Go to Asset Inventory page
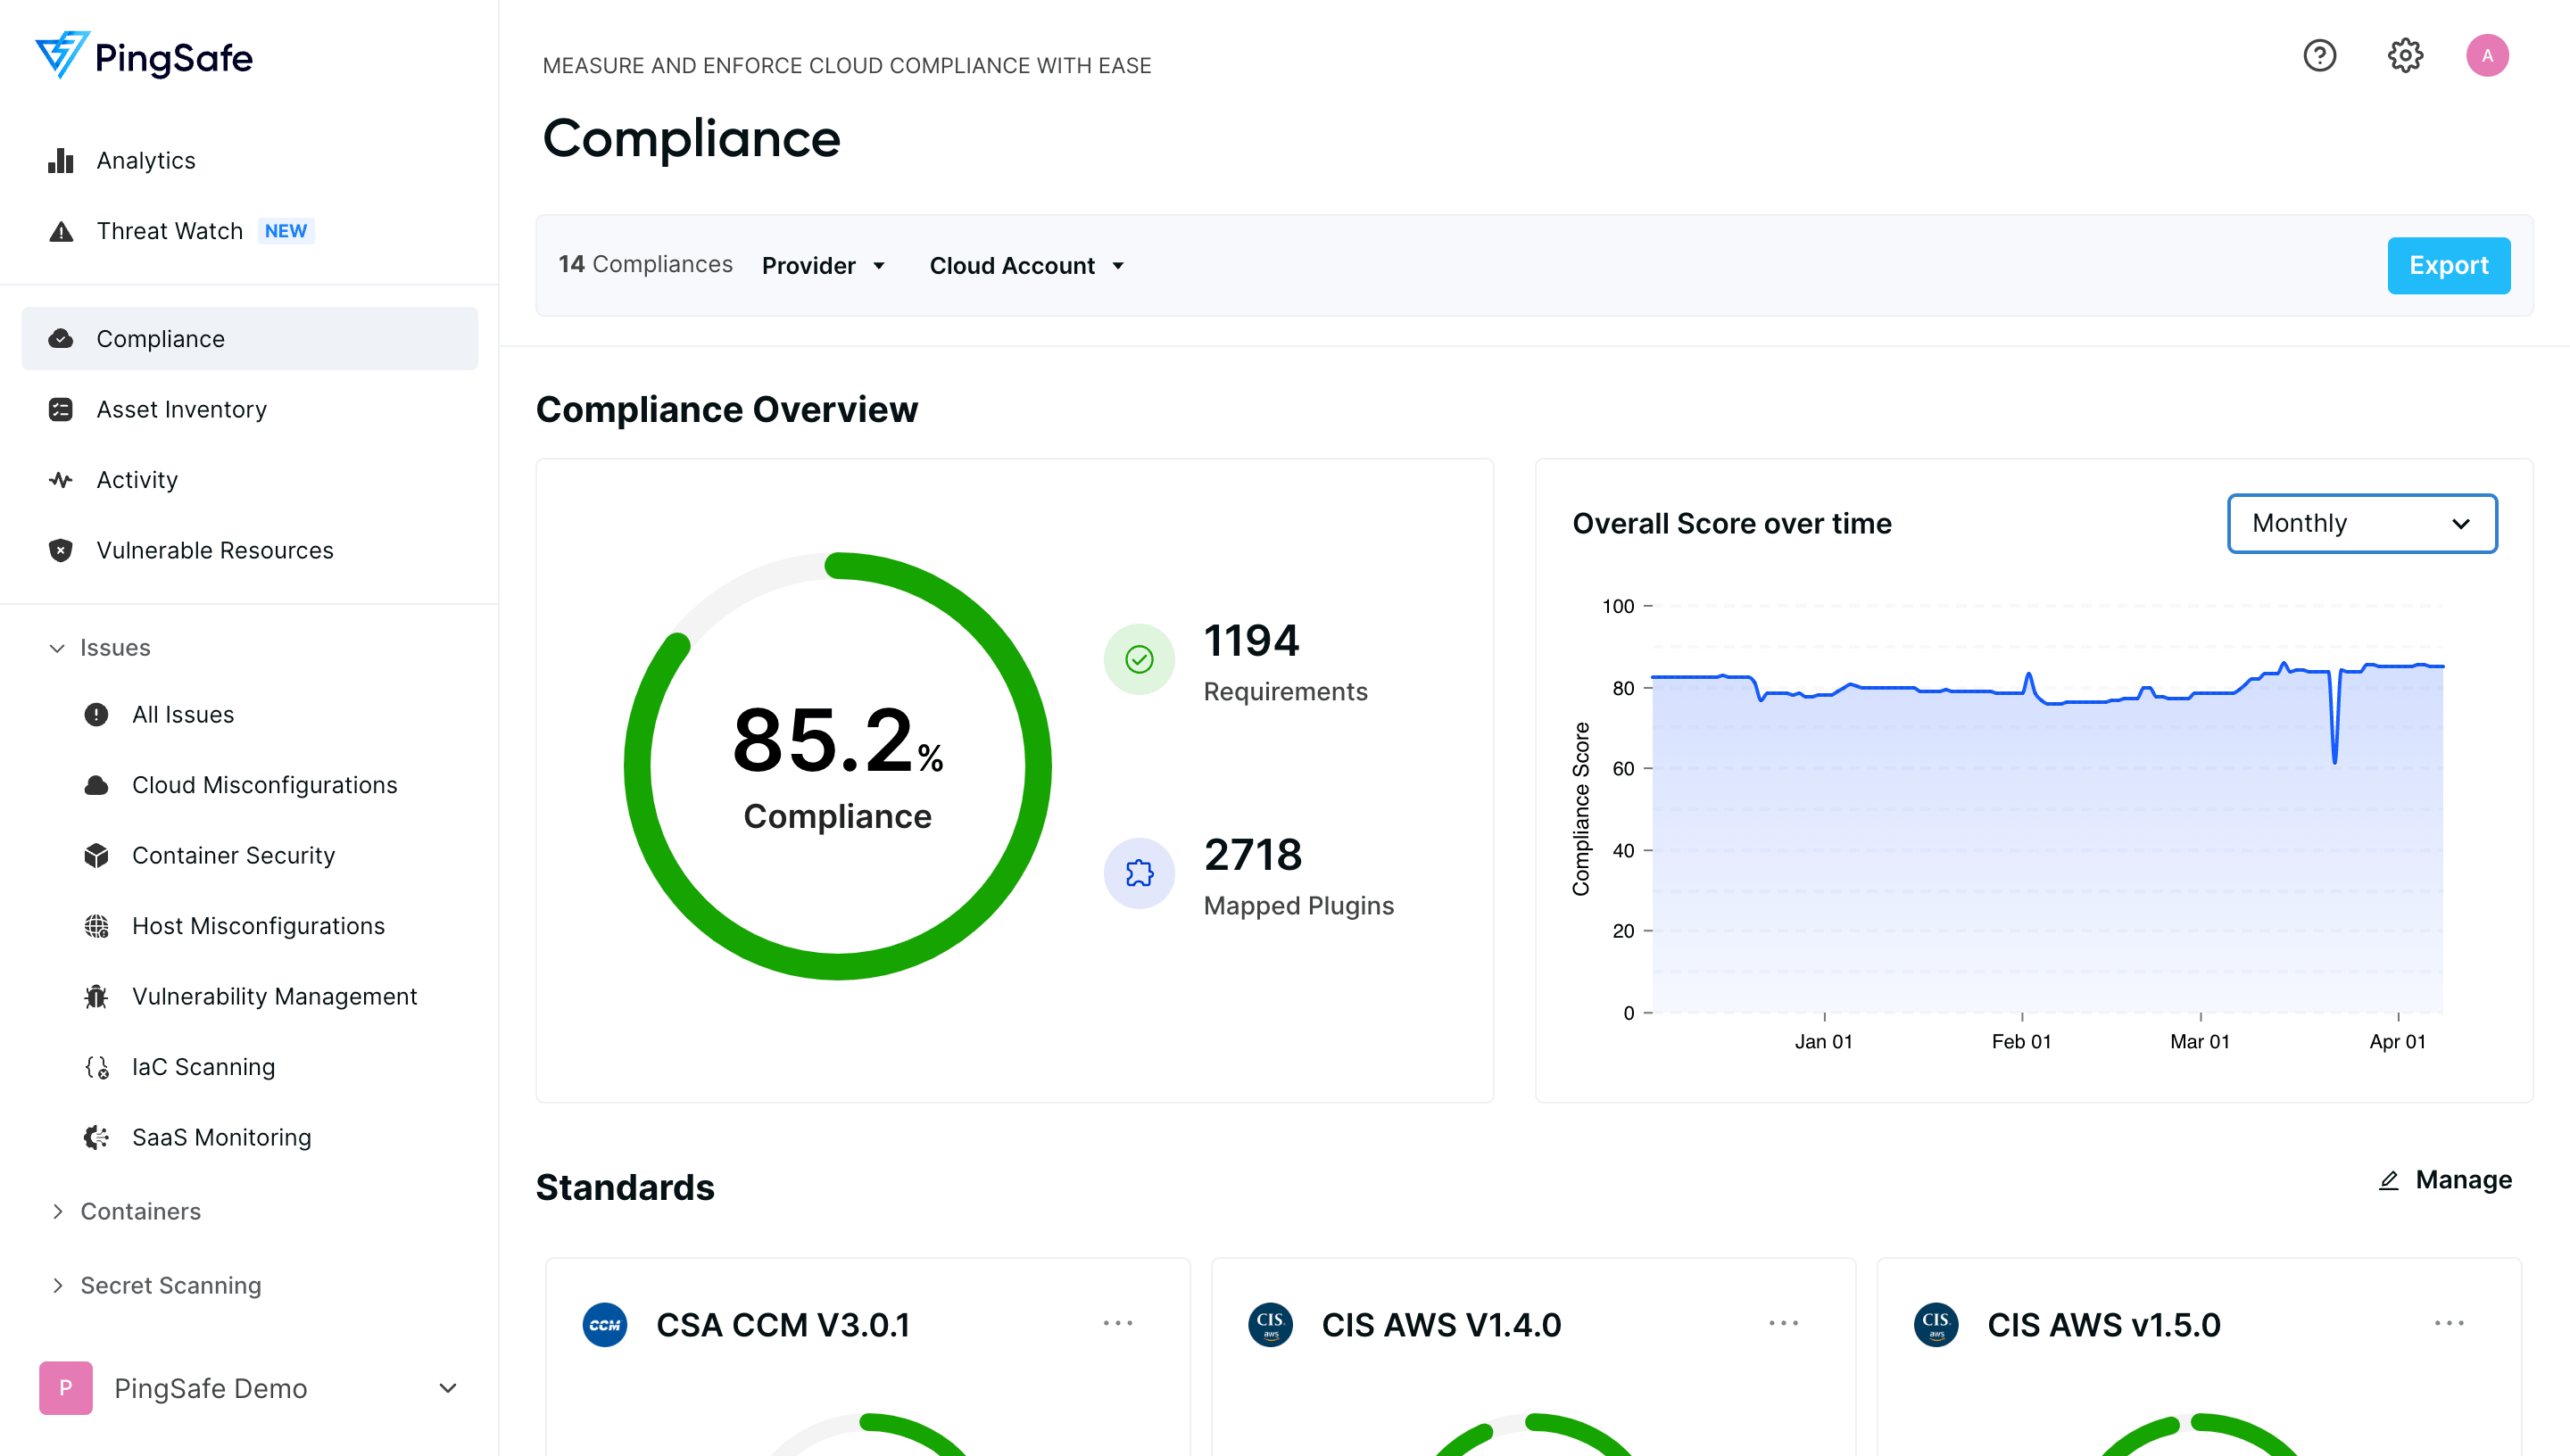The height and width of the screenshot is (1456, 2570). [181, 409]
